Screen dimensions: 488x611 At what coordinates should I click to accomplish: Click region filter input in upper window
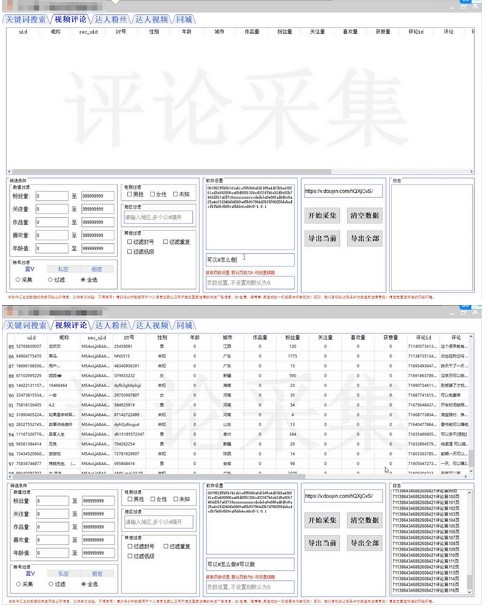tap(158, 217)
